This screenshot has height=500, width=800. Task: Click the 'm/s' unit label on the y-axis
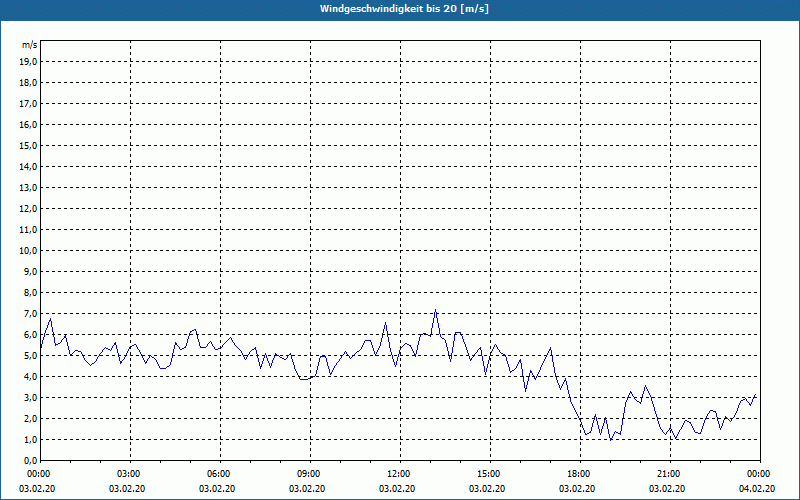(x=29, y=45)
